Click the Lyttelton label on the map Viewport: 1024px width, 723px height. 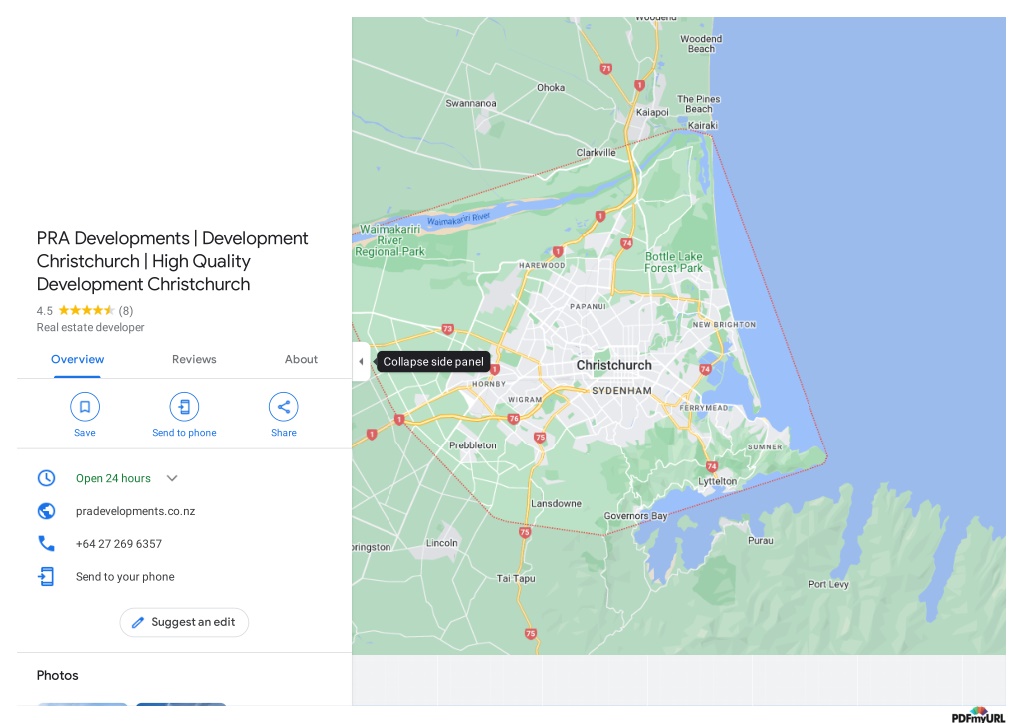tap(718, 481)
